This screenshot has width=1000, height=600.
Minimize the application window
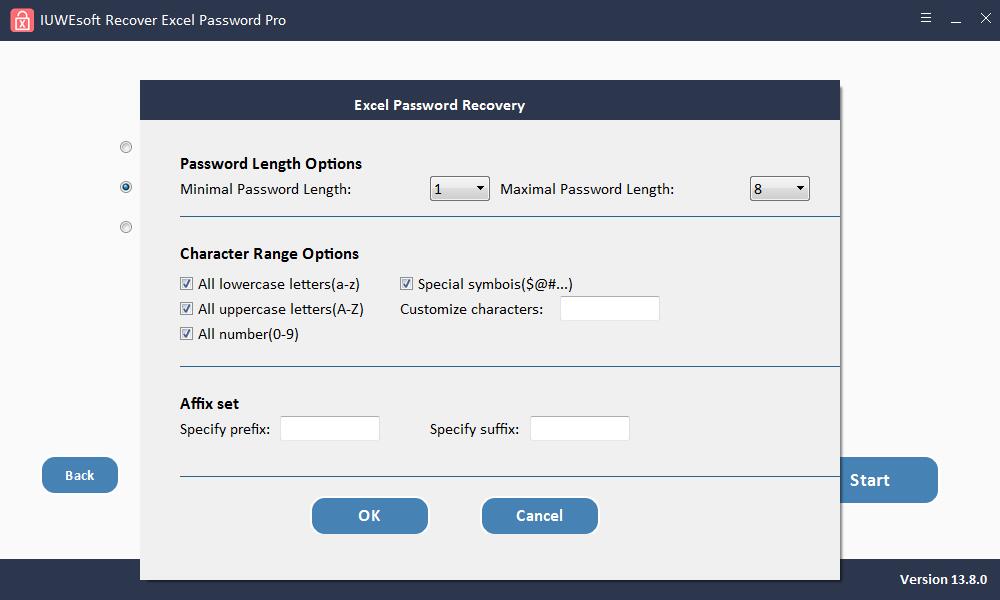point(955,19)
